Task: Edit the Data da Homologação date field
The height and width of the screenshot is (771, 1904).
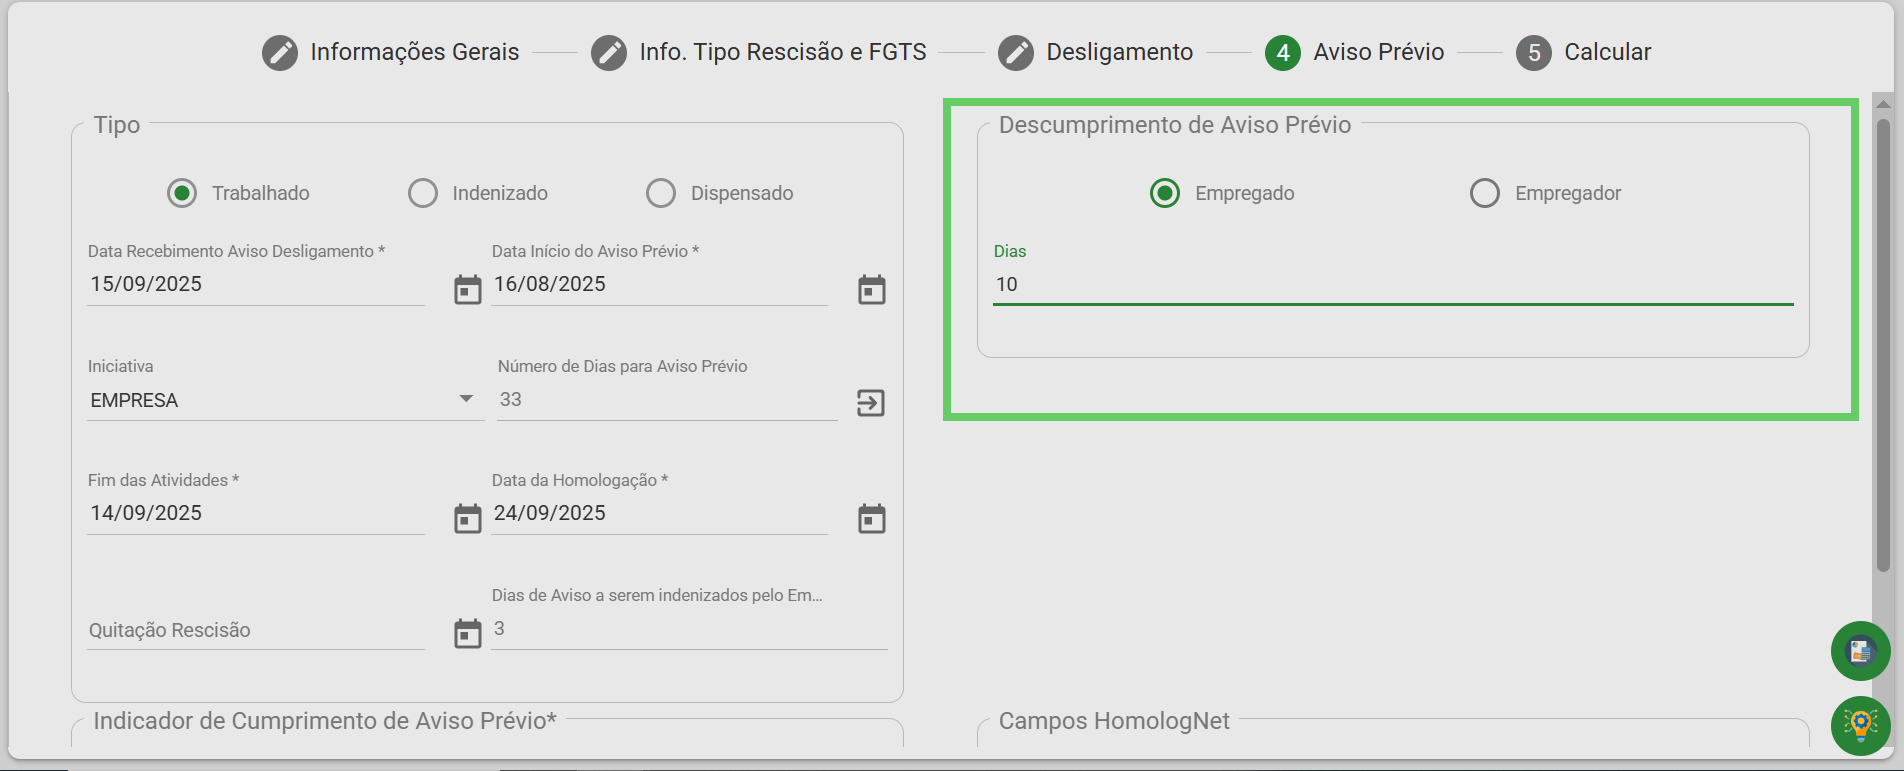Action: click(x=659, y=514)
